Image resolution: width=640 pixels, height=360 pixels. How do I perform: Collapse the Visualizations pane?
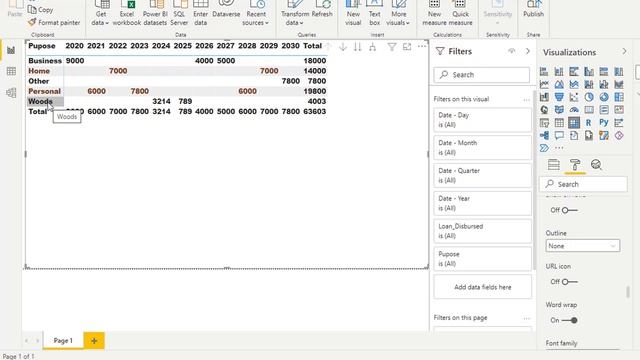pos(624,51)
